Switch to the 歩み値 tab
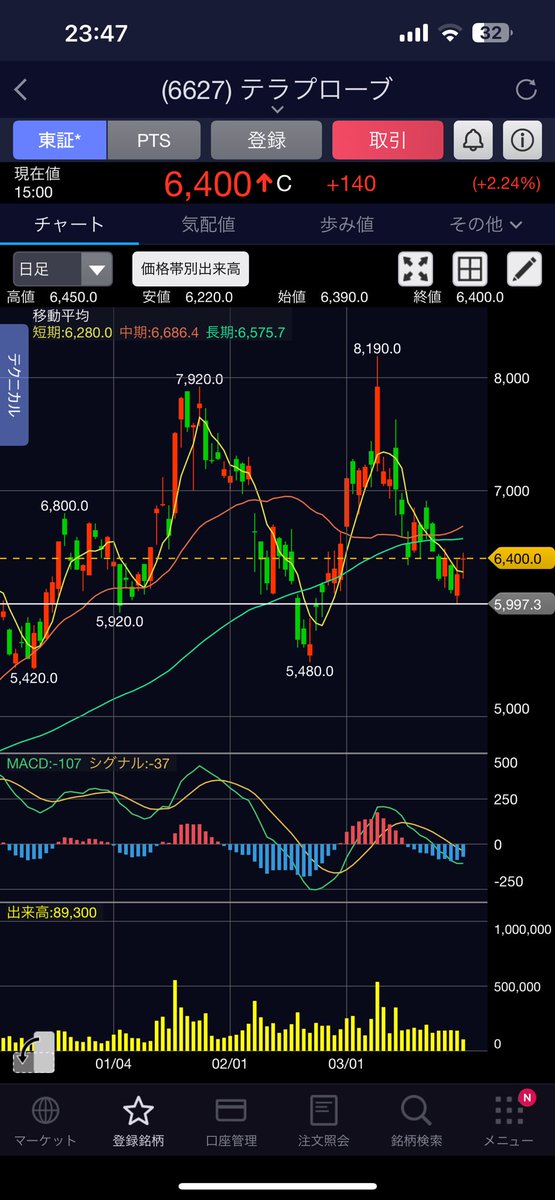 tap(347, 224)
